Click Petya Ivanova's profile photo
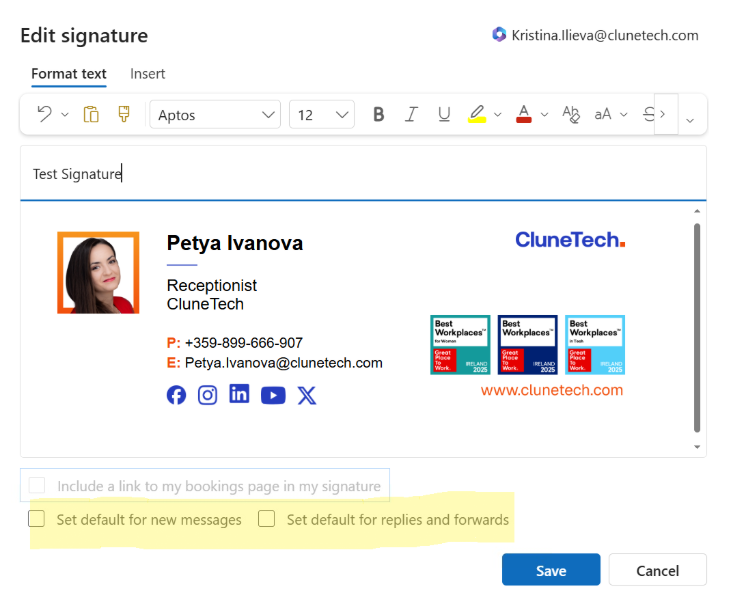The height and width of the screenshot is (603, 729). 98,273
